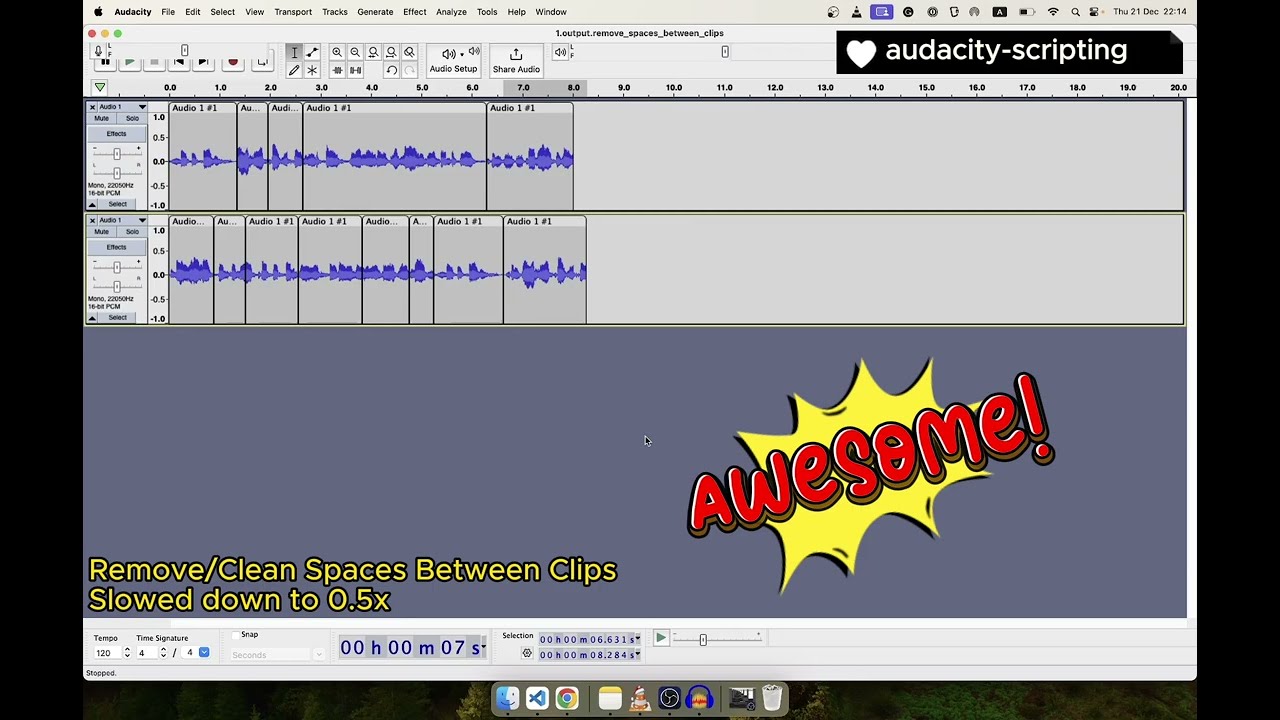Open Visual Studio Code from the Dock
Viewport: 1280px width, 720px height.
pyautogui.click(x=537, y=698)
